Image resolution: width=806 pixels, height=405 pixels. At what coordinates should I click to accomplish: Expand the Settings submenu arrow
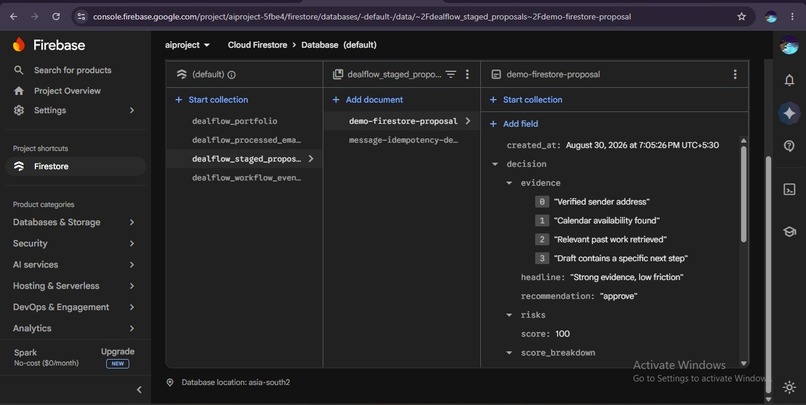(132, 110)
